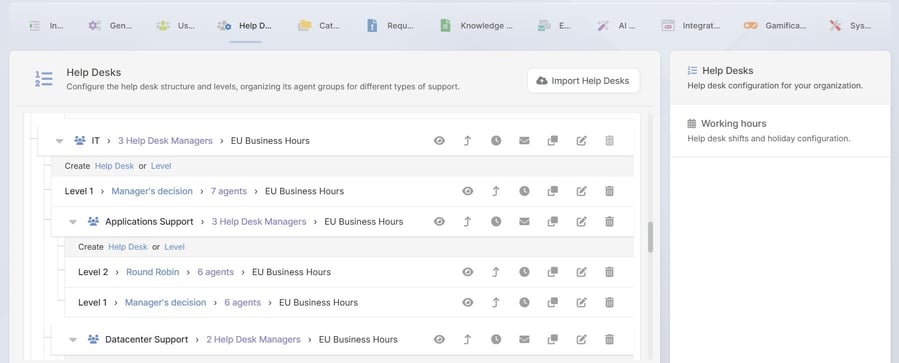Click the upward arrow icon in Applications Support row
This screenshot has height=363, width=899.
point(467,221)
